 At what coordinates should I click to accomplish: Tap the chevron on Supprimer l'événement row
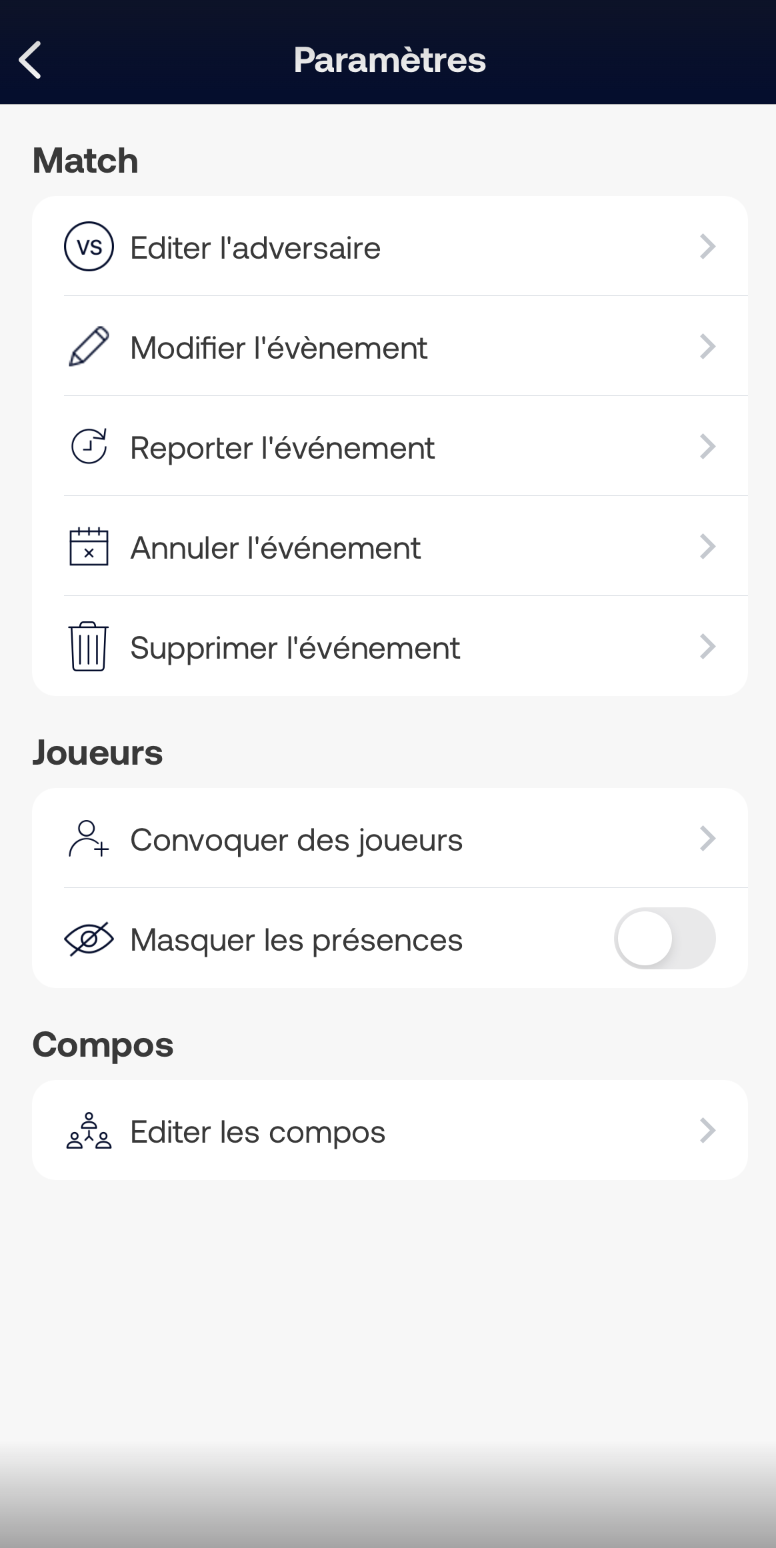click(708, 647)
